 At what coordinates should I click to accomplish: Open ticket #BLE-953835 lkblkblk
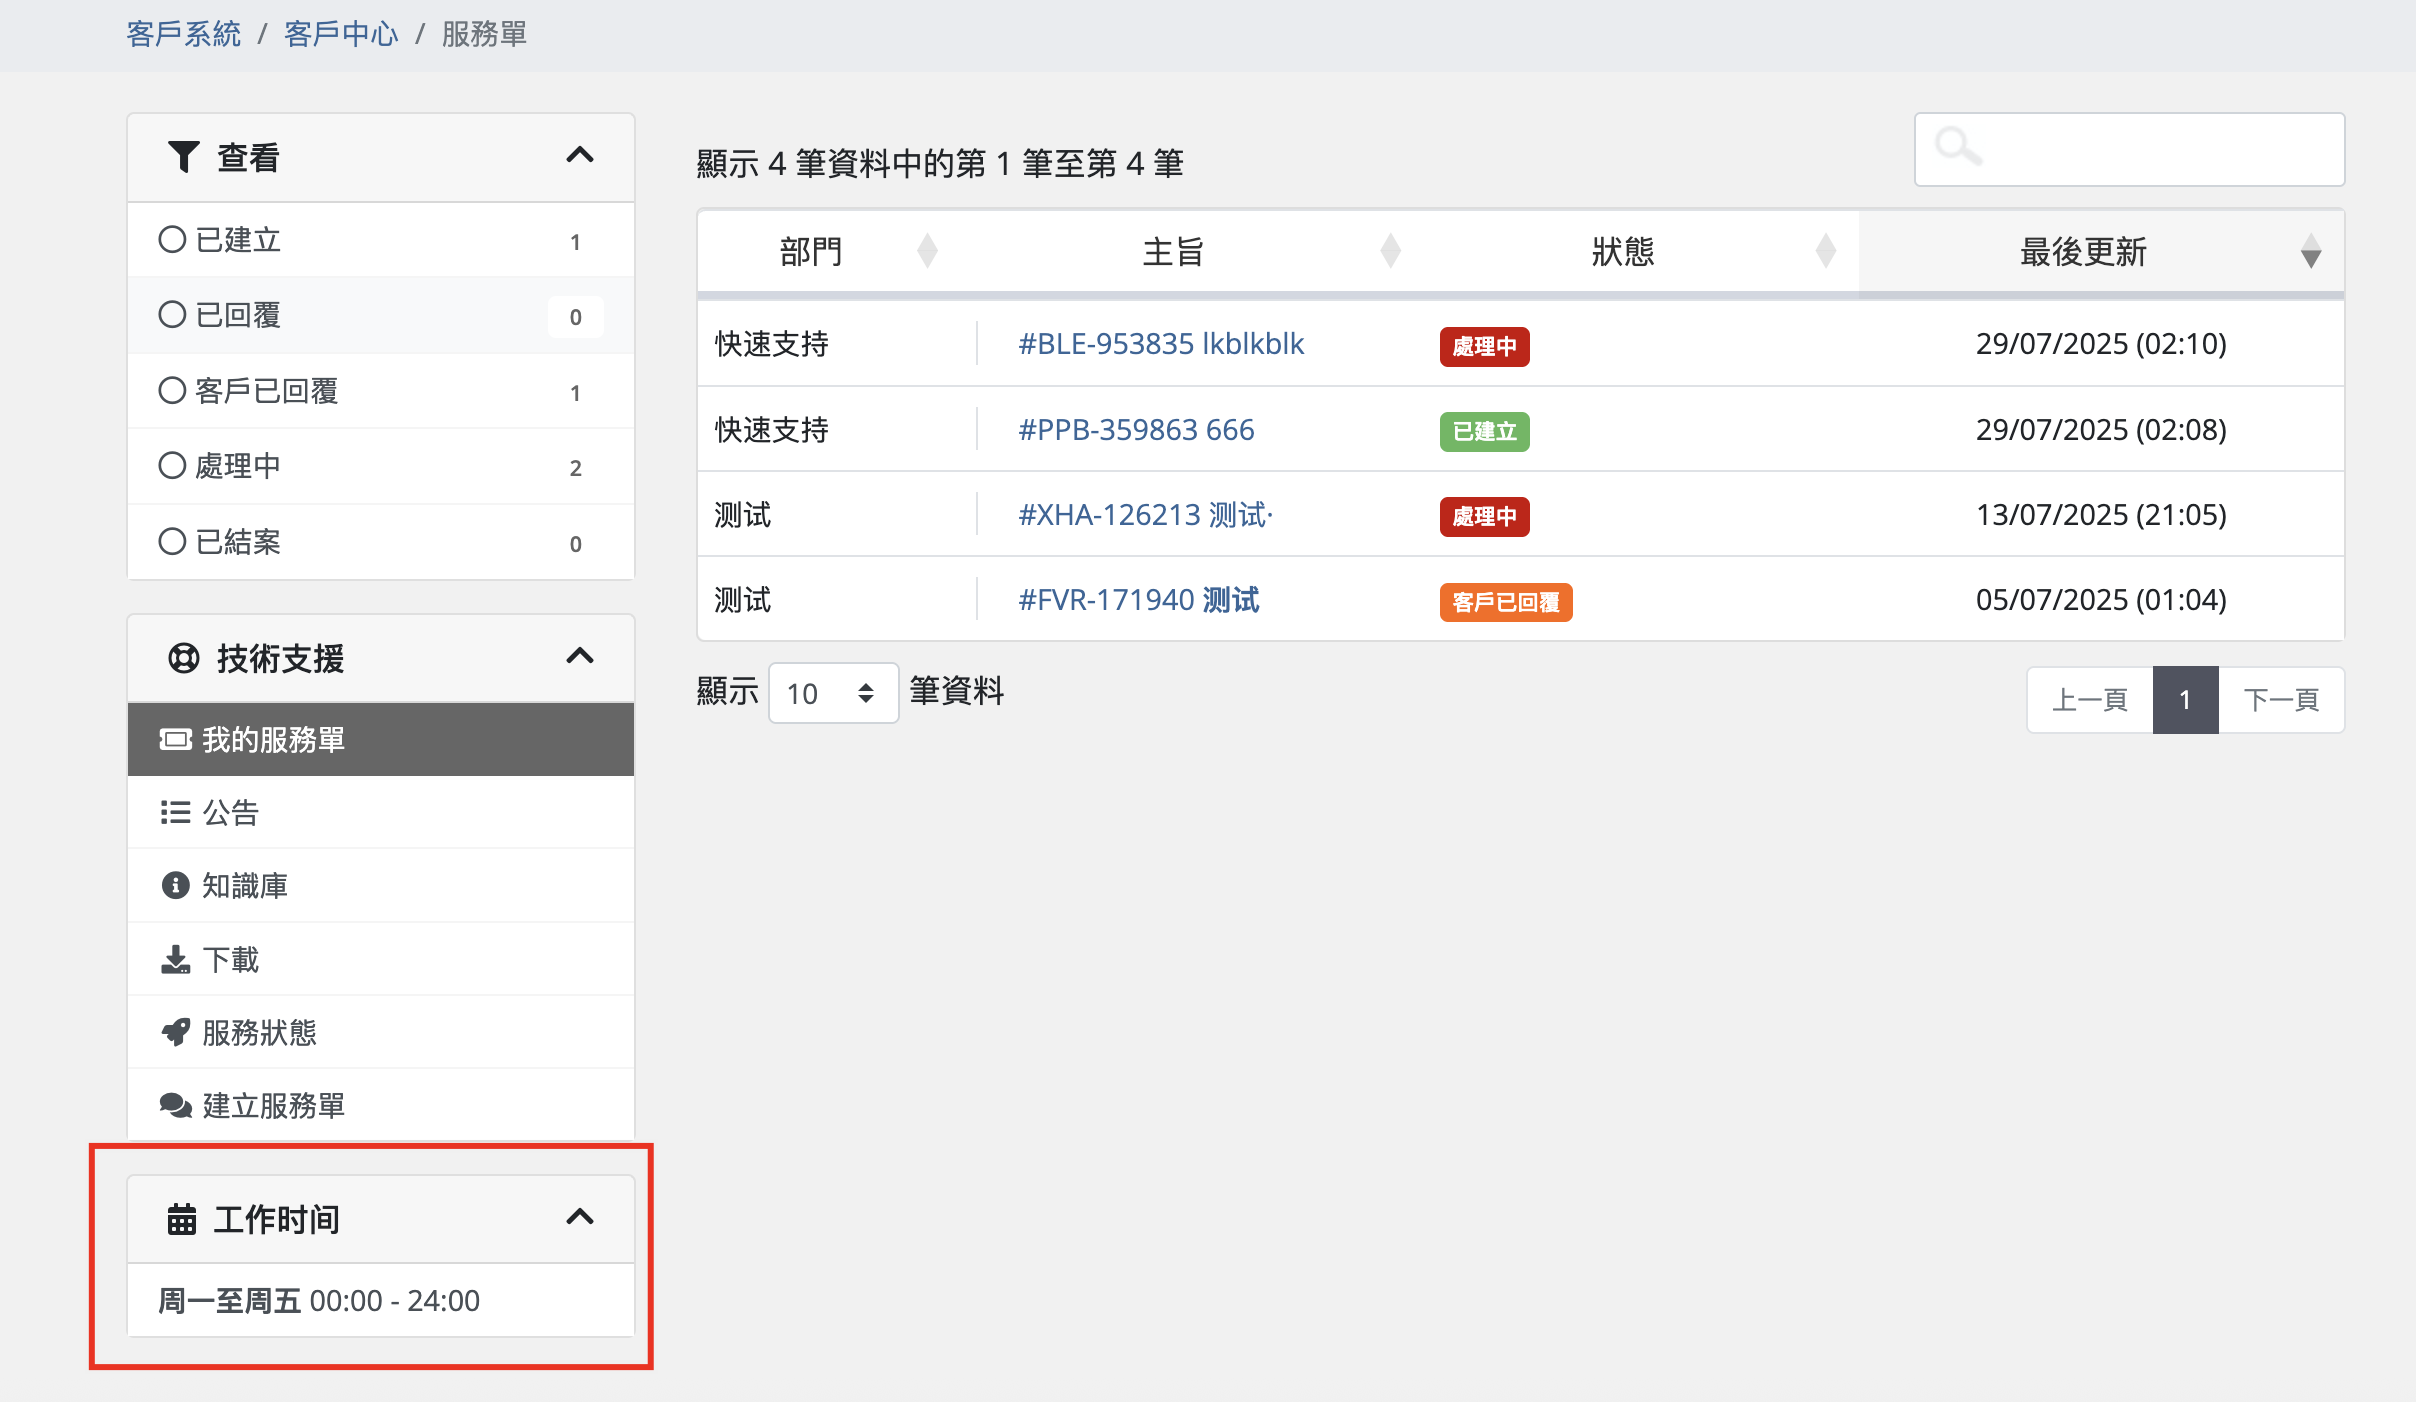click(1160, 344)
